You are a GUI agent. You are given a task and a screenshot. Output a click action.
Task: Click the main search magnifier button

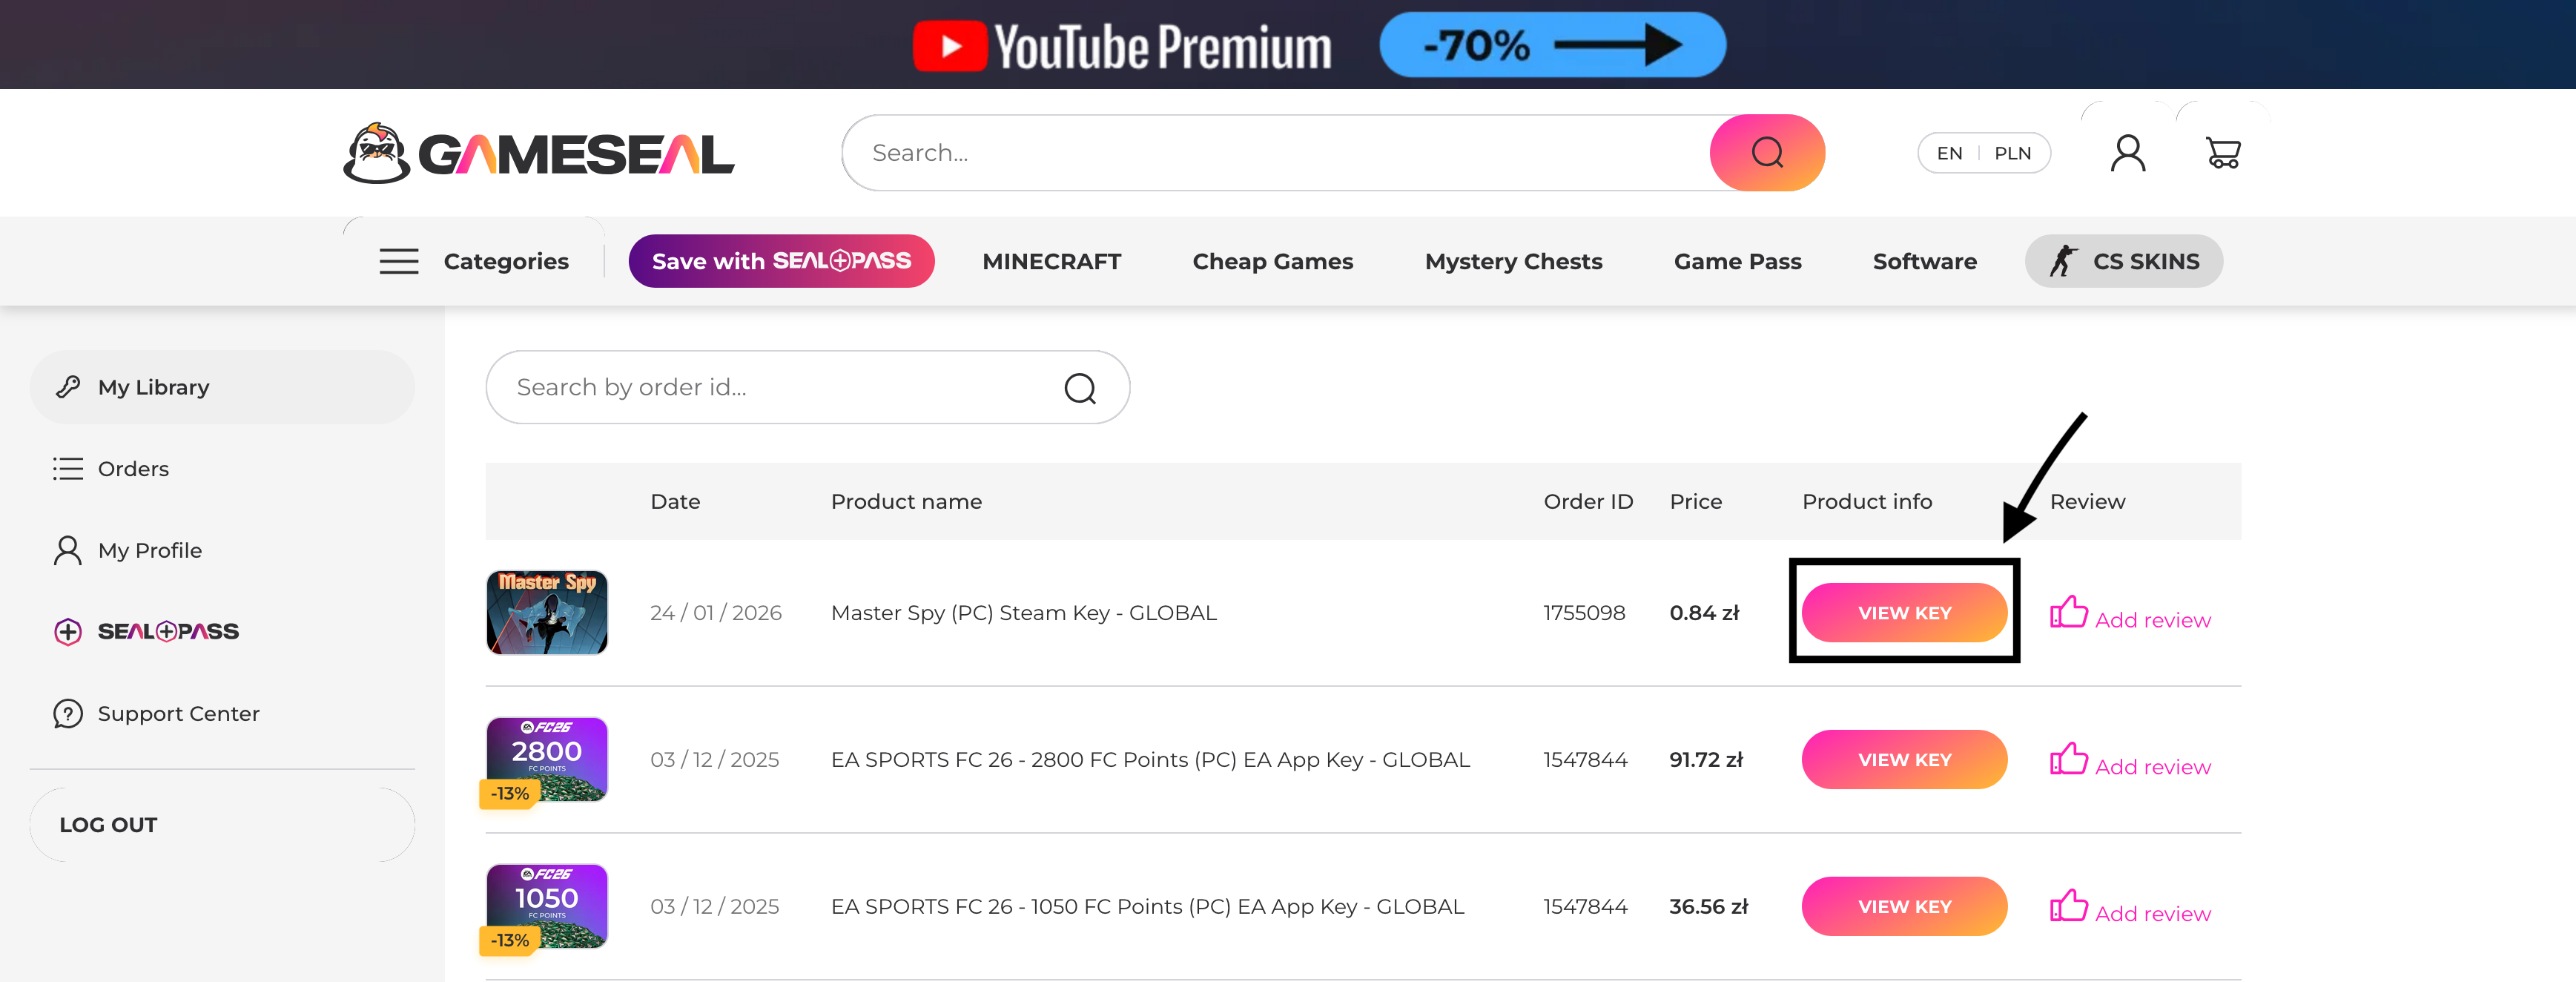pos(1766,153)
